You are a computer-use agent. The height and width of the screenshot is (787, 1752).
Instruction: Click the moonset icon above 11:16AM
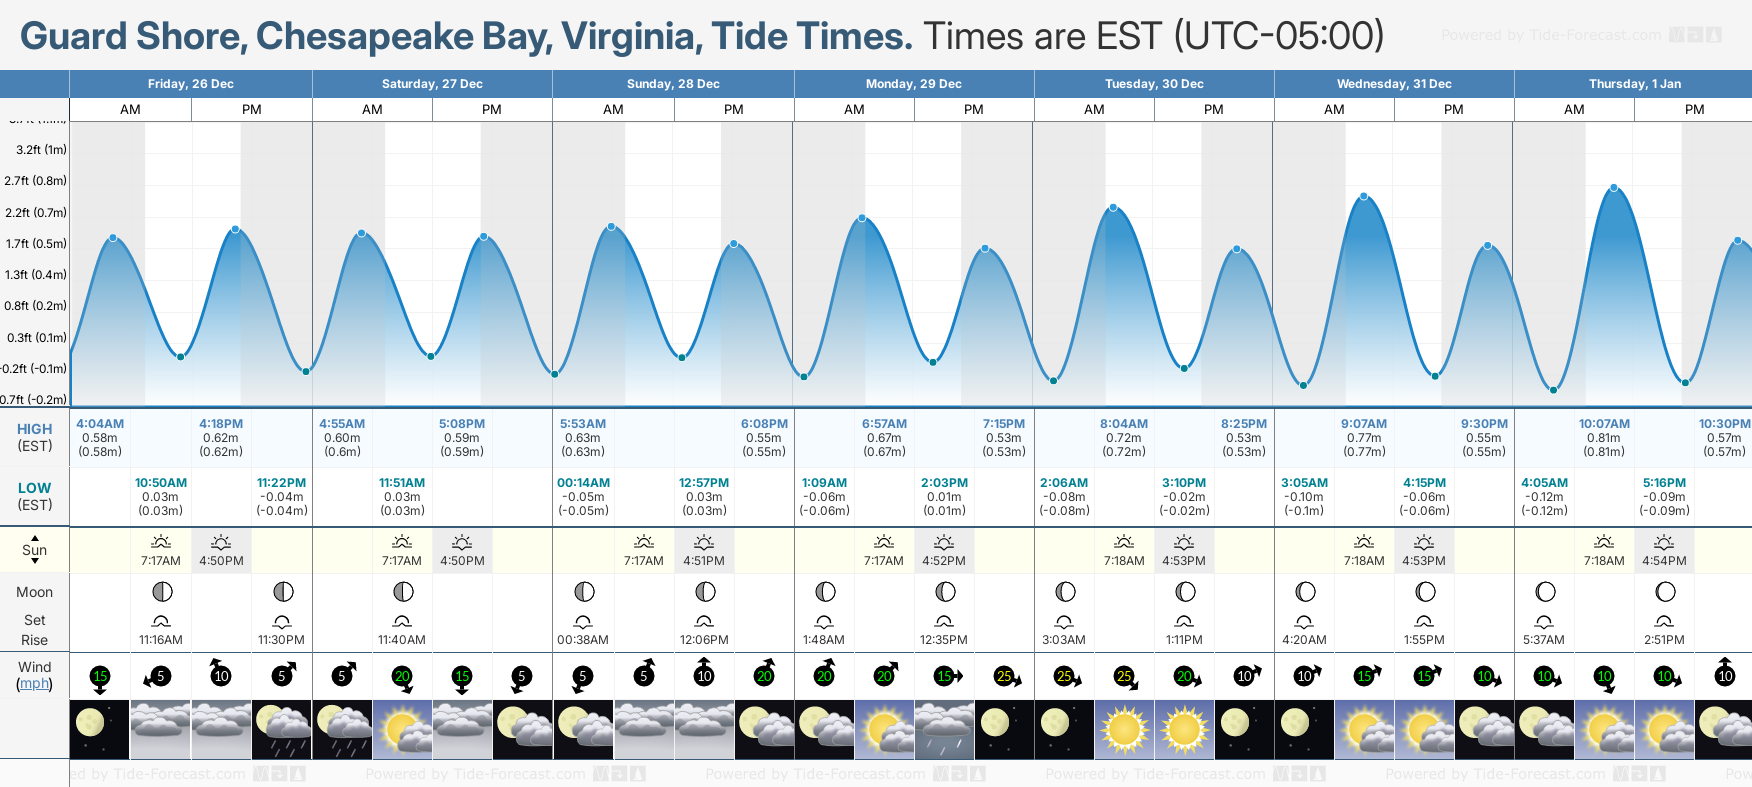[160, 621]
